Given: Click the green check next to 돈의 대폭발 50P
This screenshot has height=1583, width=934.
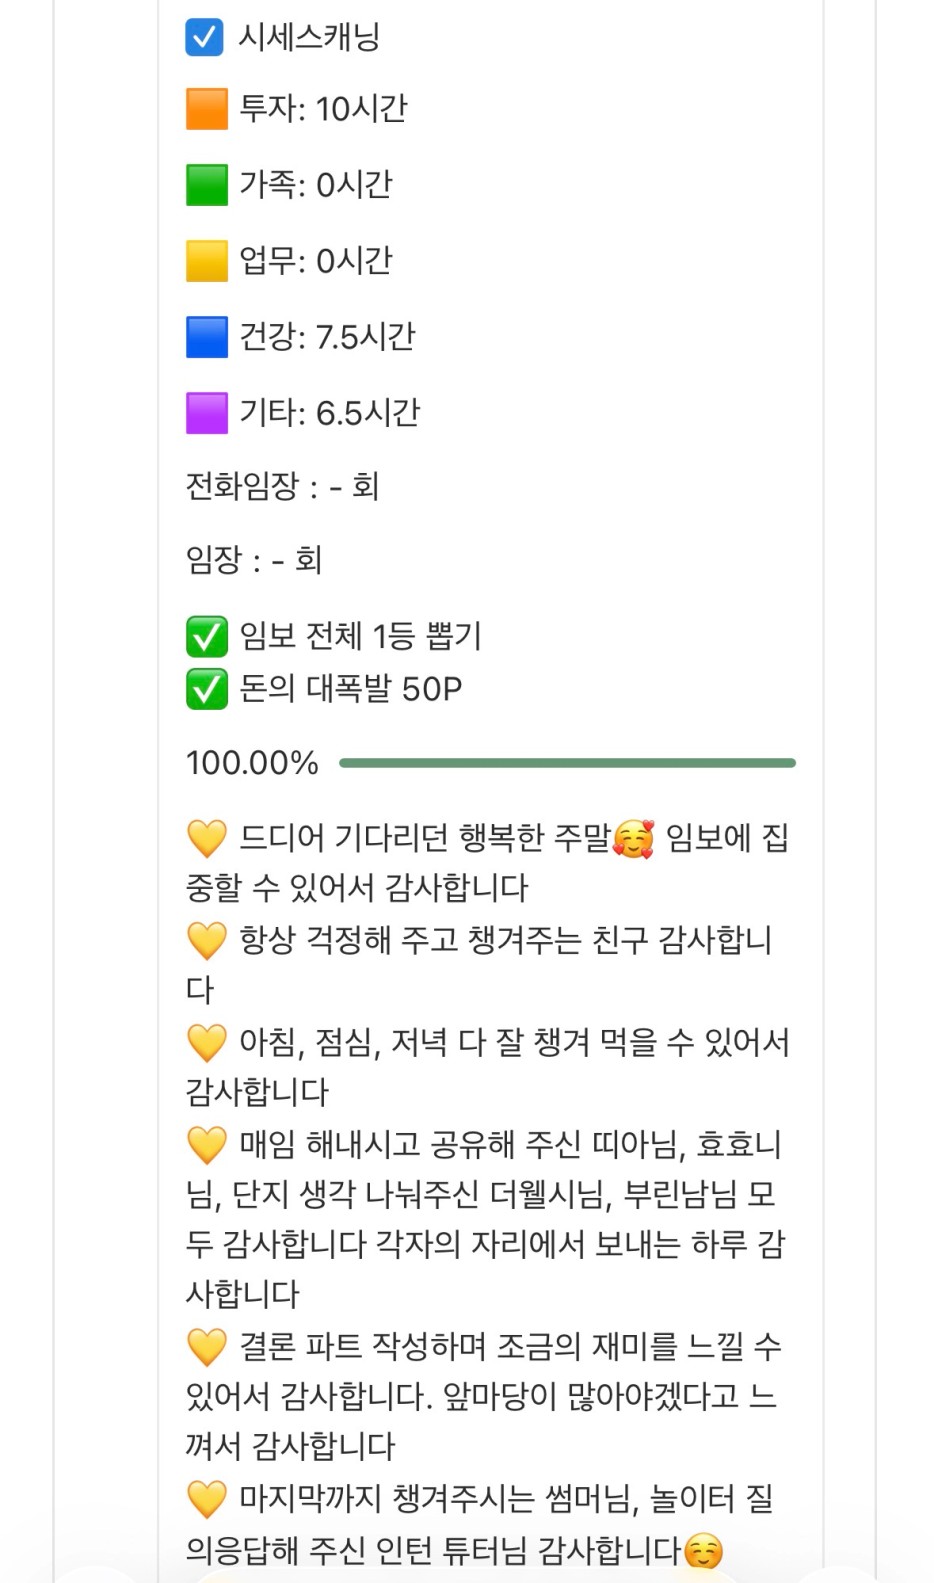Looking at the screenshot, I should pos(207,689).
